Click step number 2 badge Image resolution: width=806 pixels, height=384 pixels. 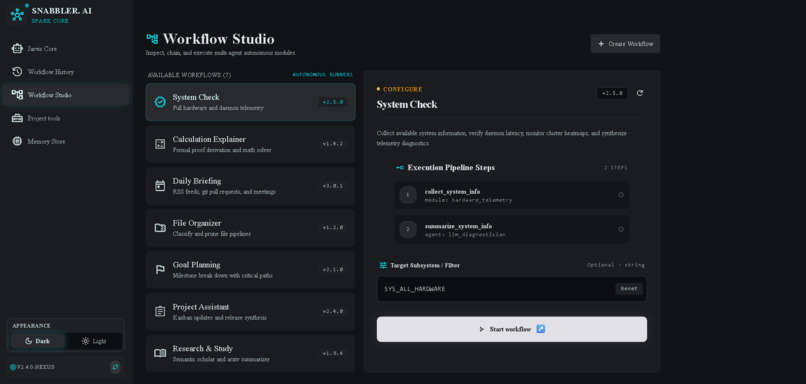(x=408, y=229)
